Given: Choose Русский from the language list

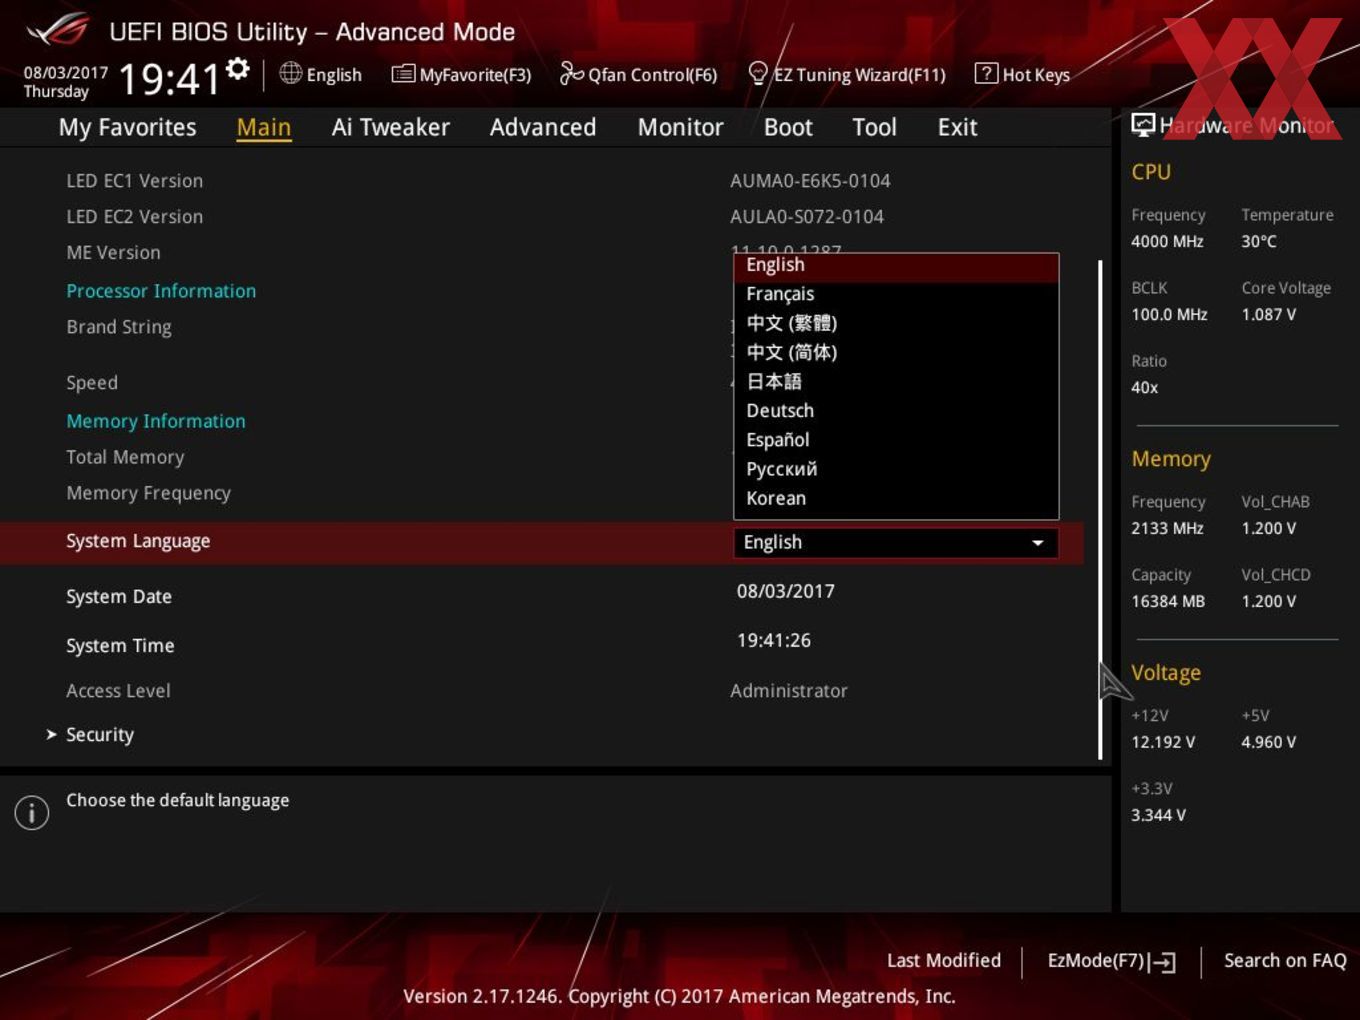Looking at the screenshot, I should coord(896,468).
